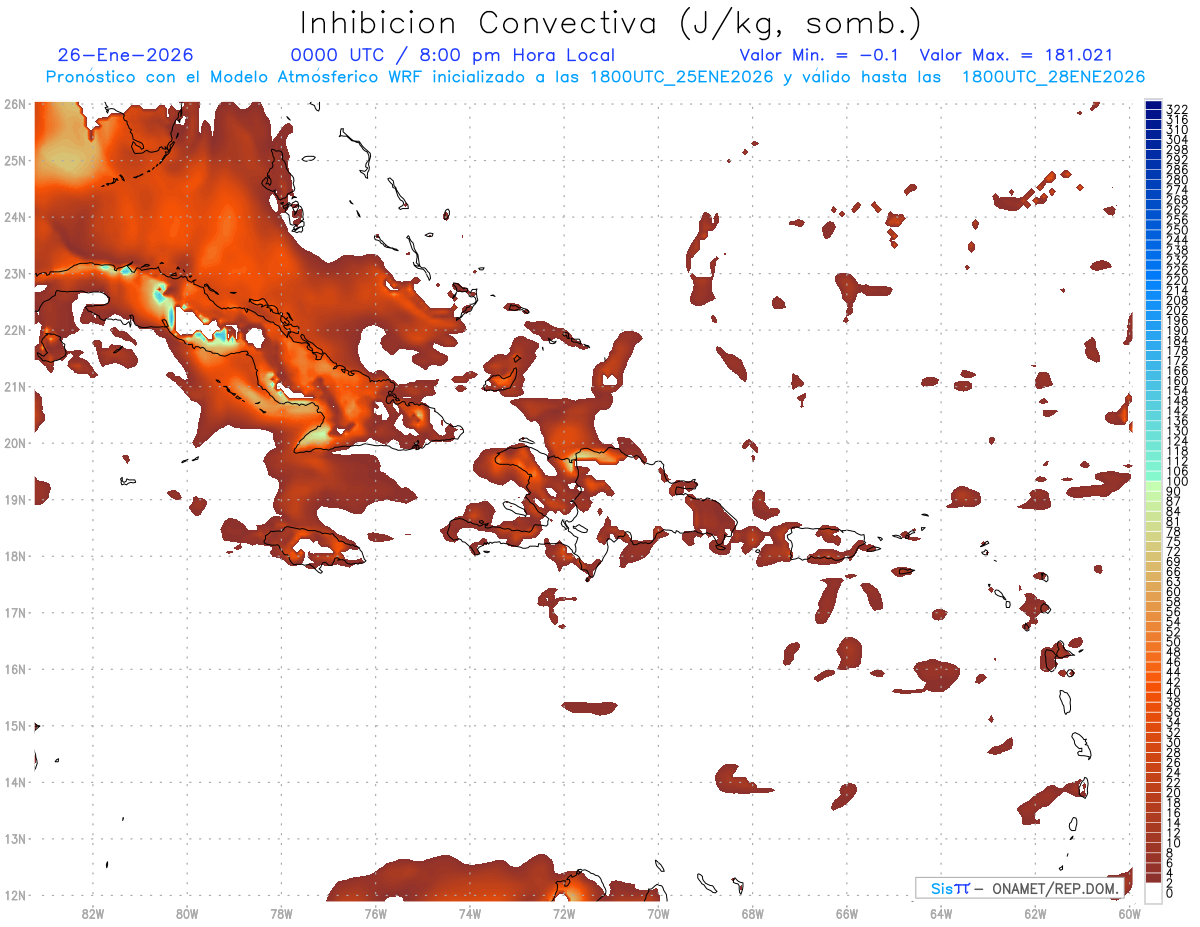
Task: Click the dark blue swatch beside 322
Action: tap(1154, 106)
